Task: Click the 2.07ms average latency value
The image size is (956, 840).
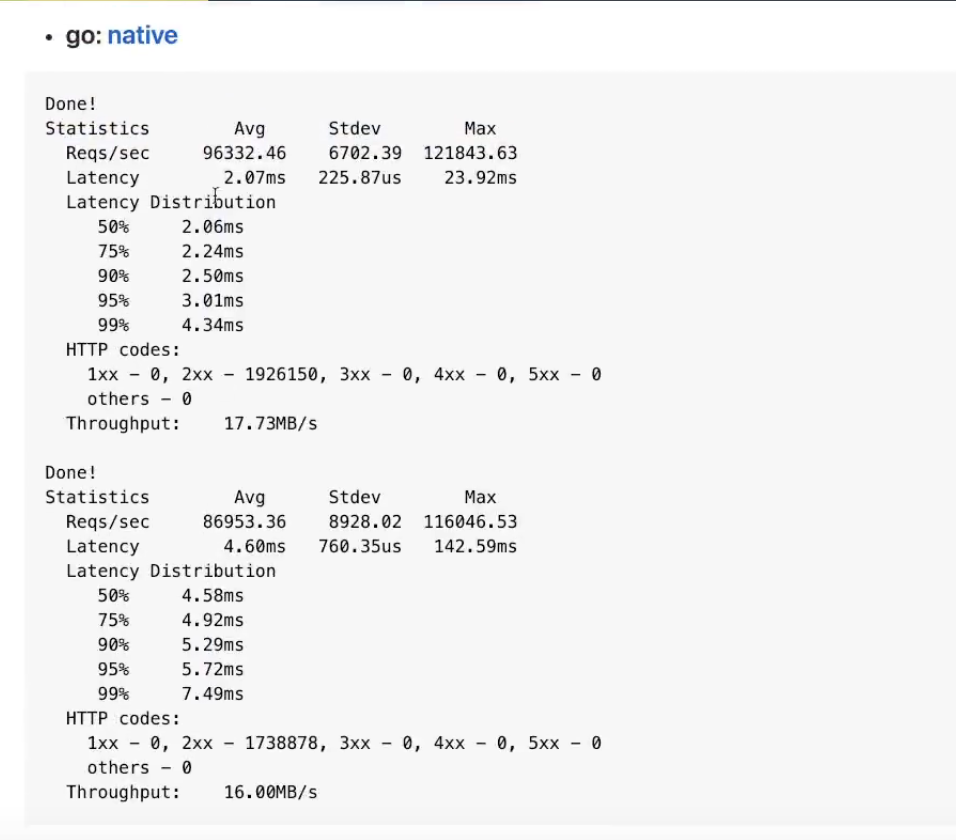Action: click(x=254, y=178)
